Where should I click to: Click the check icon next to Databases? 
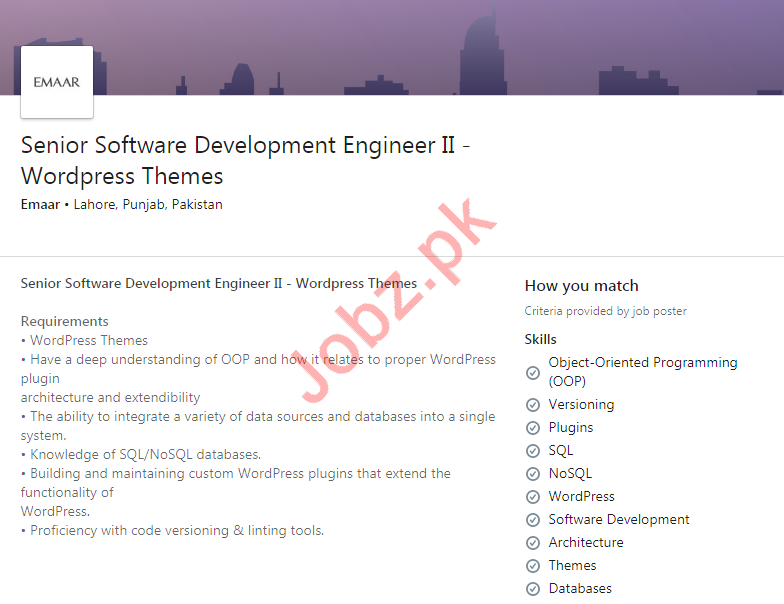[533, 589]
